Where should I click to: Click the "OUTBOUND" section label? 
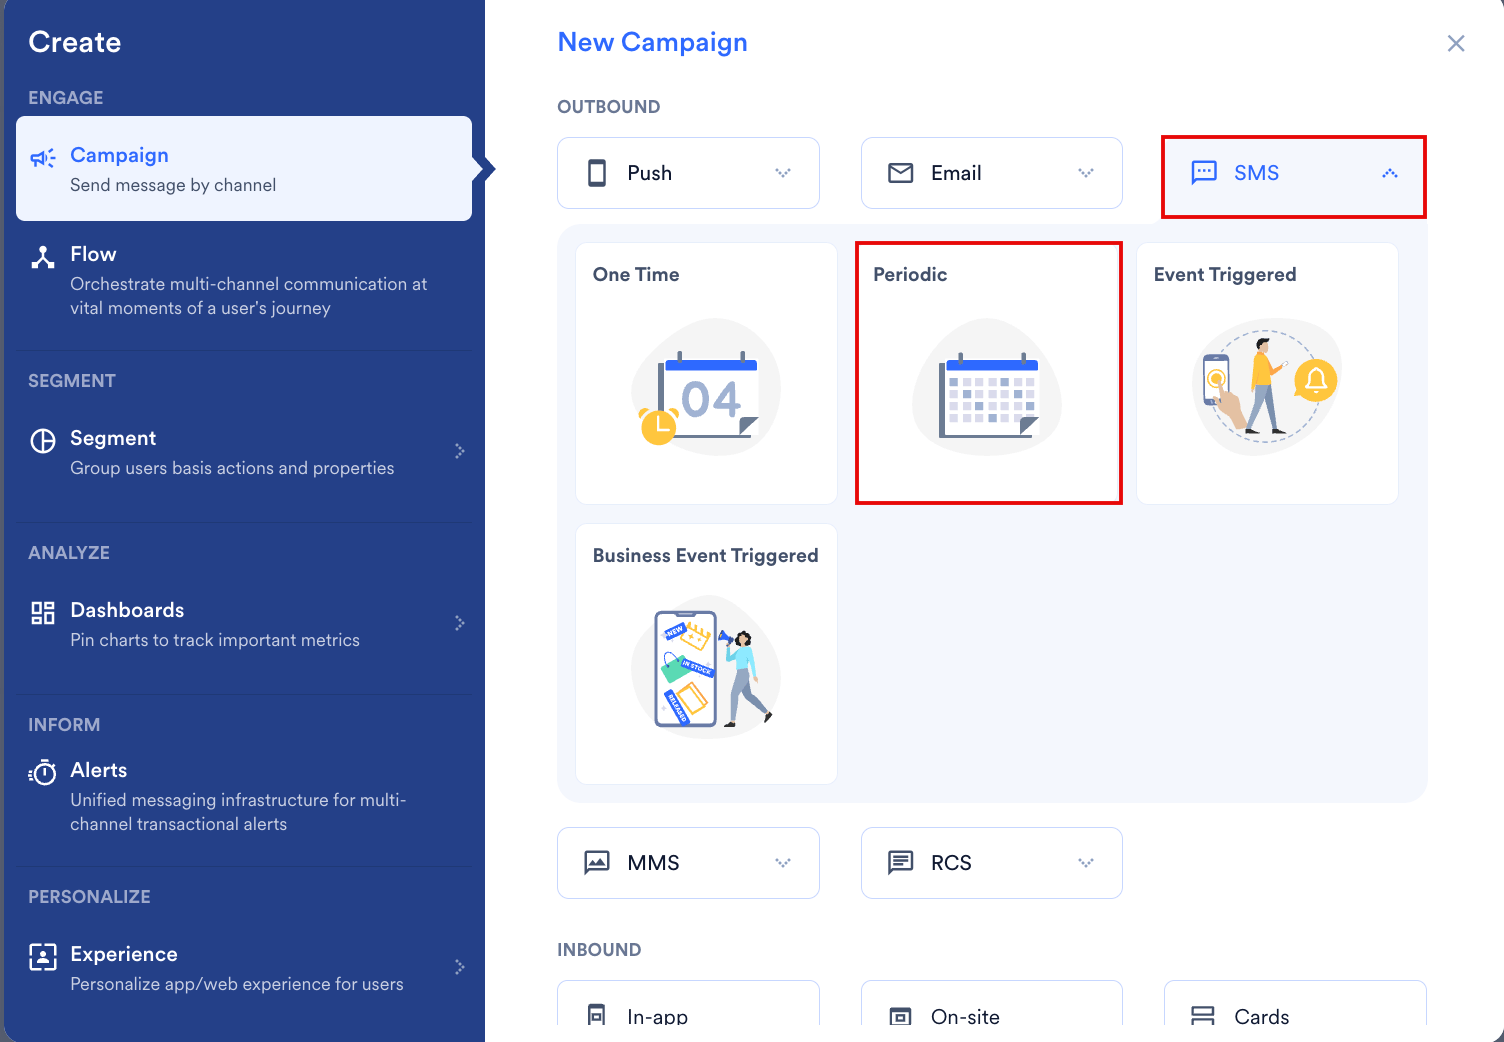pyautogui.click(x=608, y=107)
